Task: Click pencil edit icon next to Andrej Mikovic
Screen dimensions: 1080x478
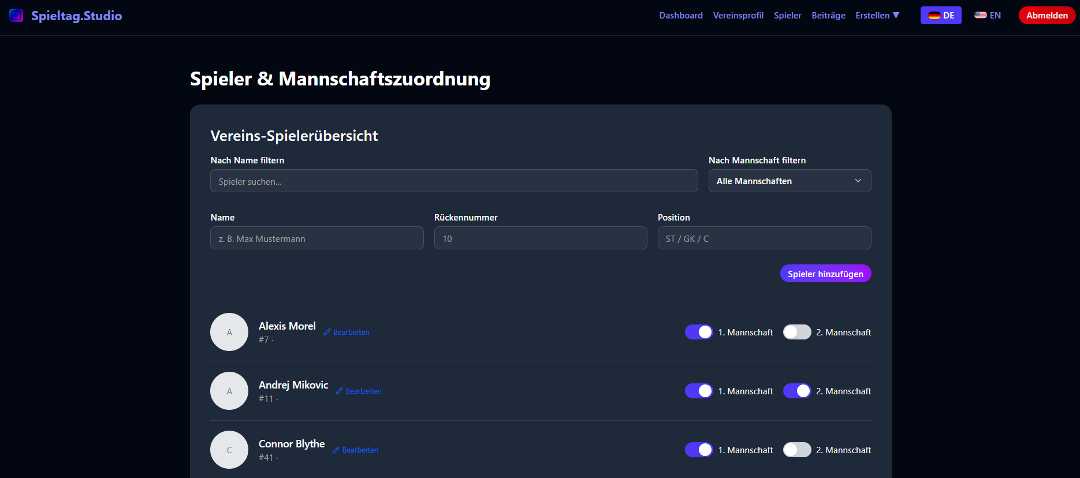Action: tap(339, 391)
